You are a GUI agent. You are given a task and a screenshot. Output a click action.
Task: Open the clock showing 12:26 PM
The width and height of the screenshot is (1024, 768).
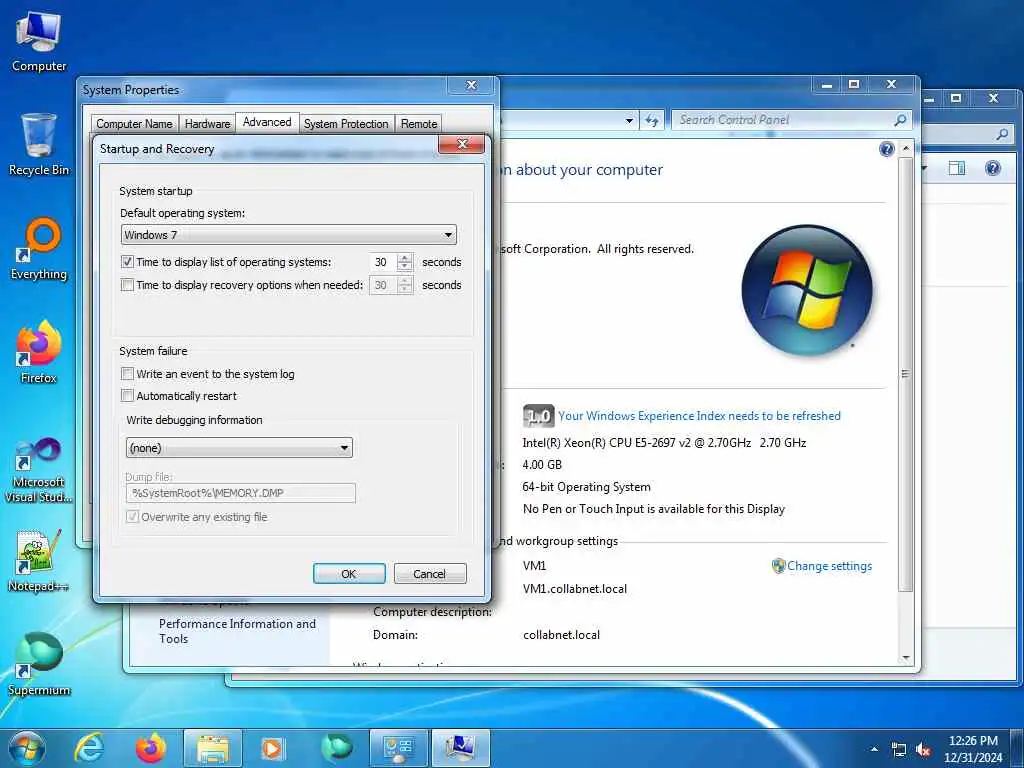972,748
